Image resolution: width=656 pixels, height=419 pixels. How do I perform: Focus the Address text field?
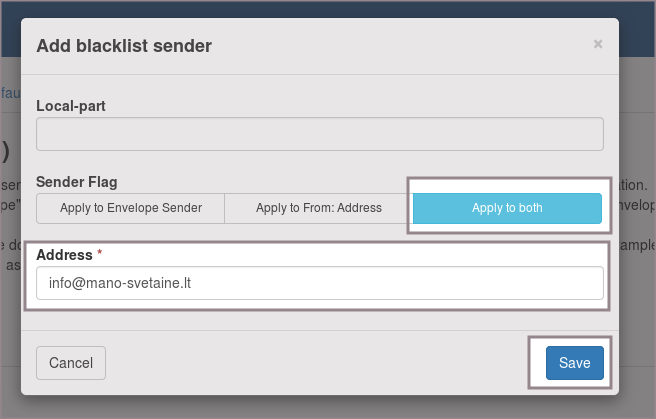coord(320,283)
